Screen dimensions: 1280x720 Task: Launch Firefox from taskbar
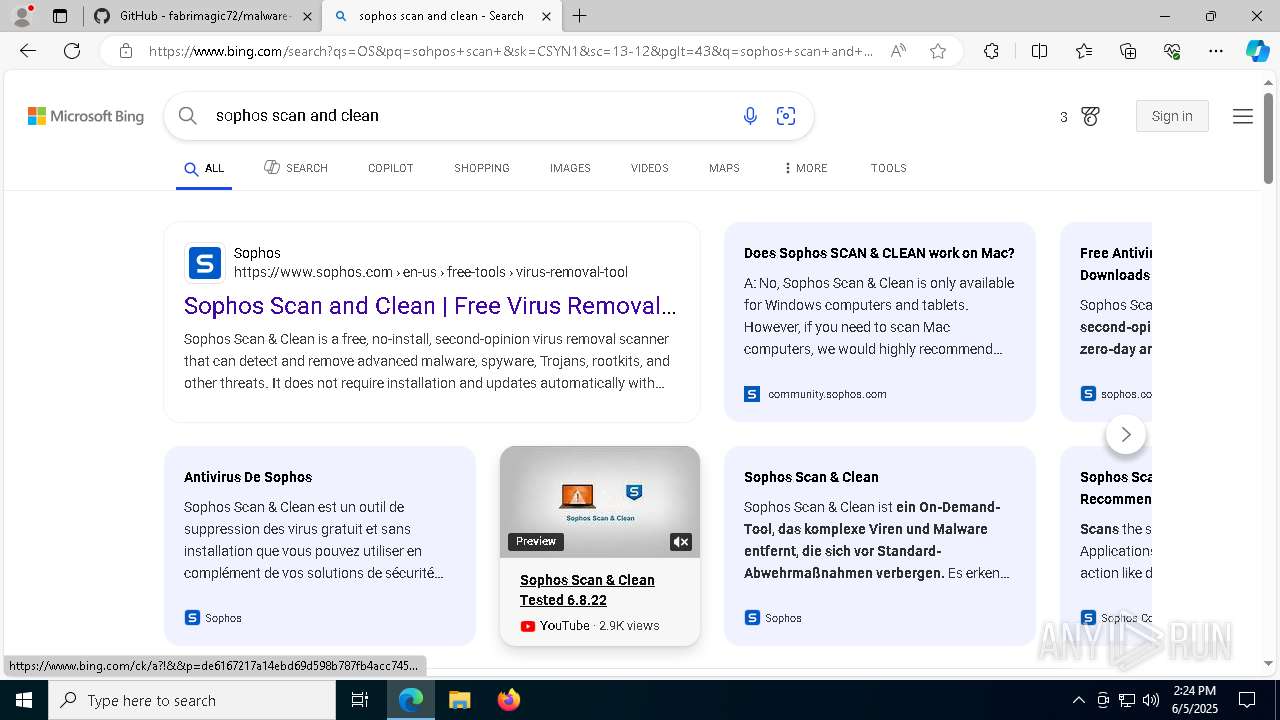(x=509, y=700)
